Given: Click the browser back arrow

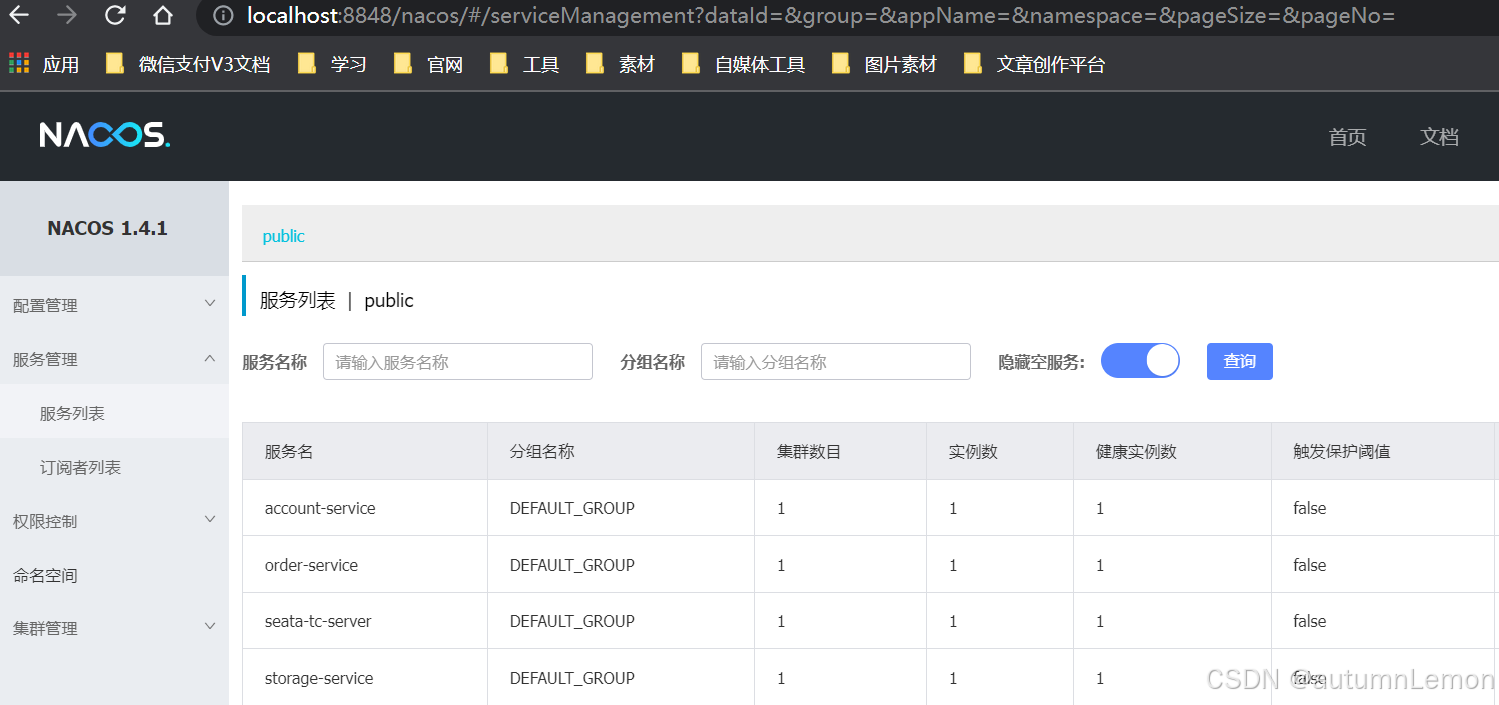Looking at the screenshot, I should (20, 16).
